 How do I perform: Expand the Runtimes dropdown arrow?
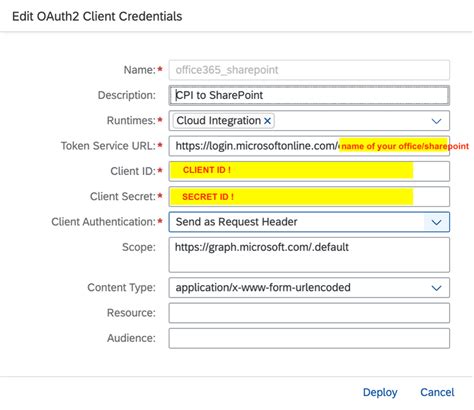(x=437, y=121)
